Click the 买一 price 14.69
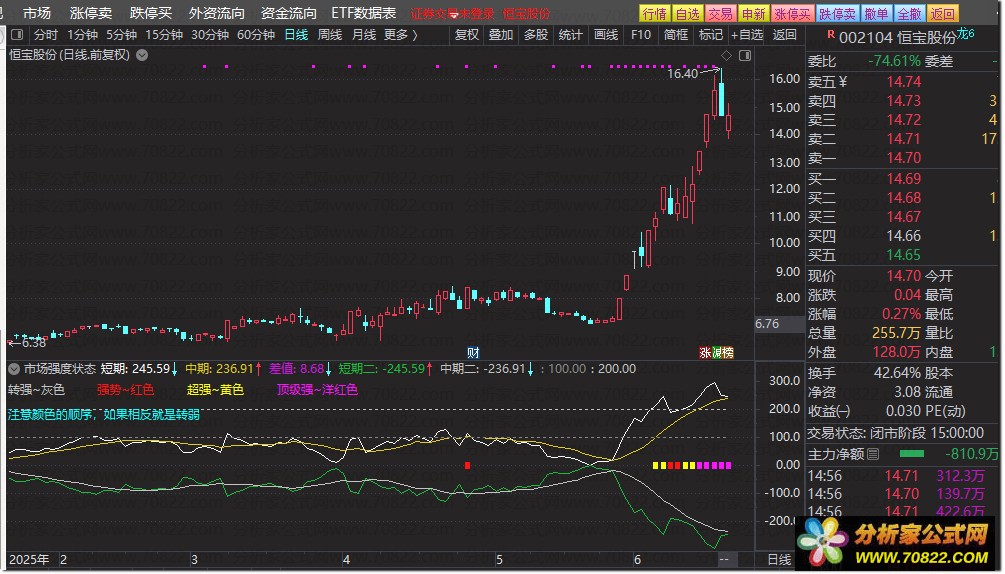1005x574 pixels. coord(904,179)
